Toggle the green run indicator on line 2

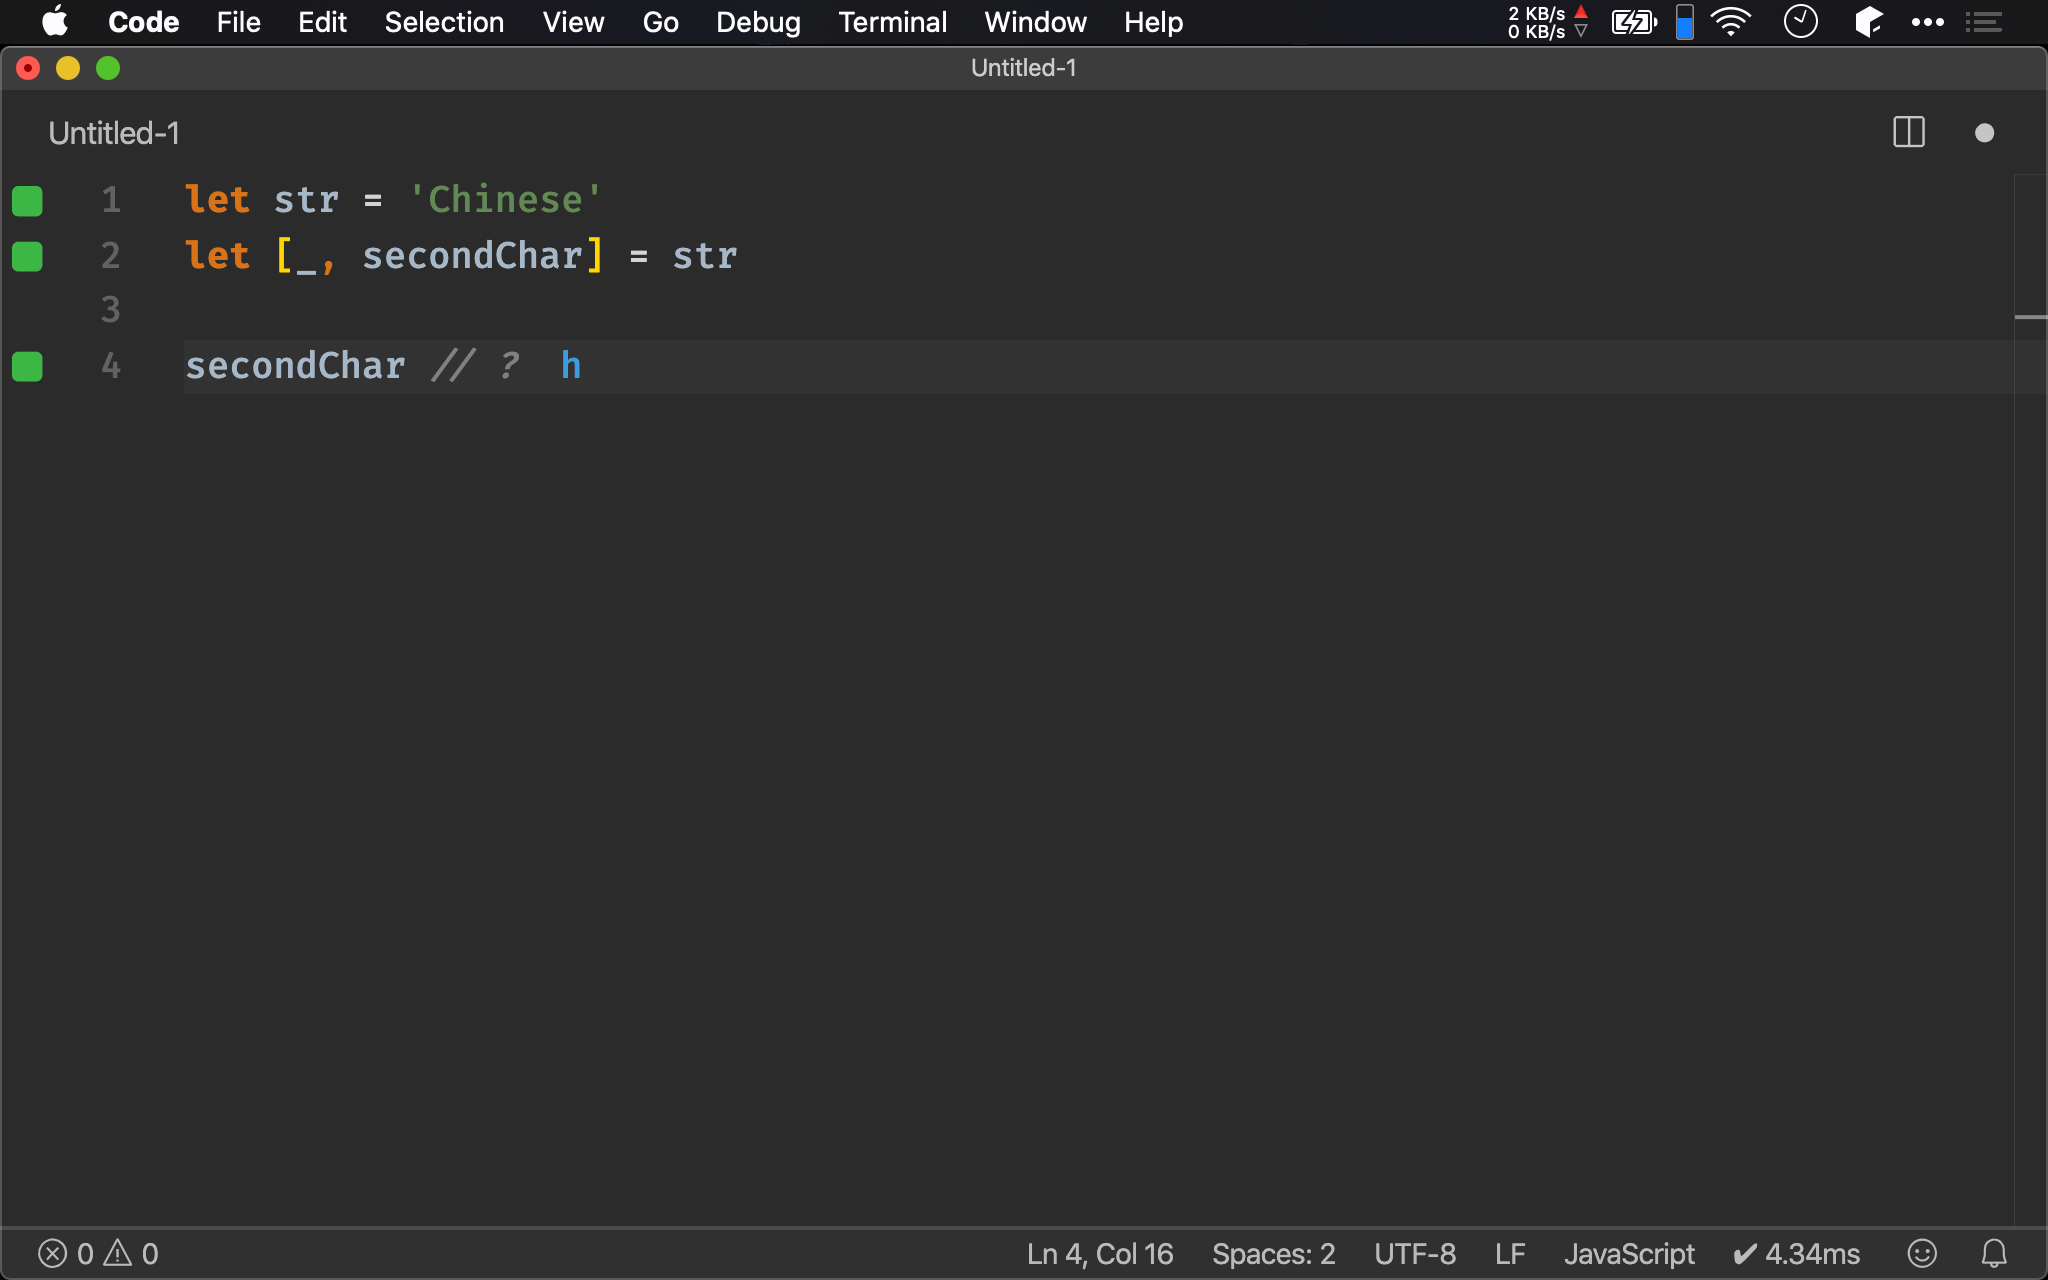pos(28,255)
